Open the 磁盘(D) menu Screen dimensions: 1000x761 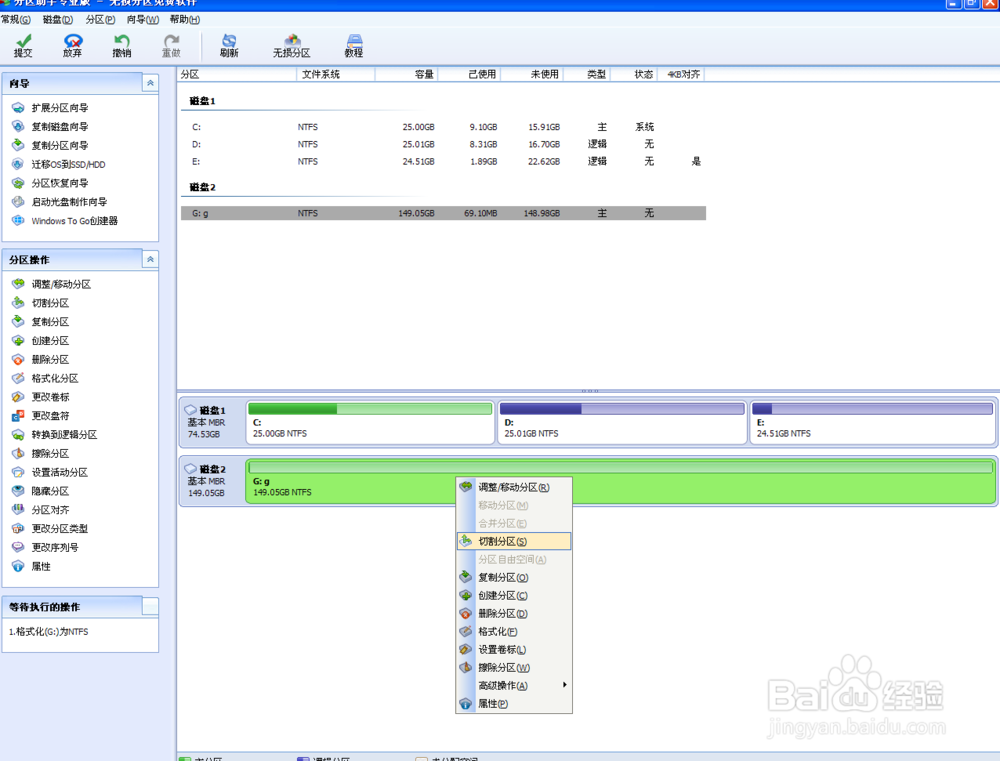click(x=58, y=19)
